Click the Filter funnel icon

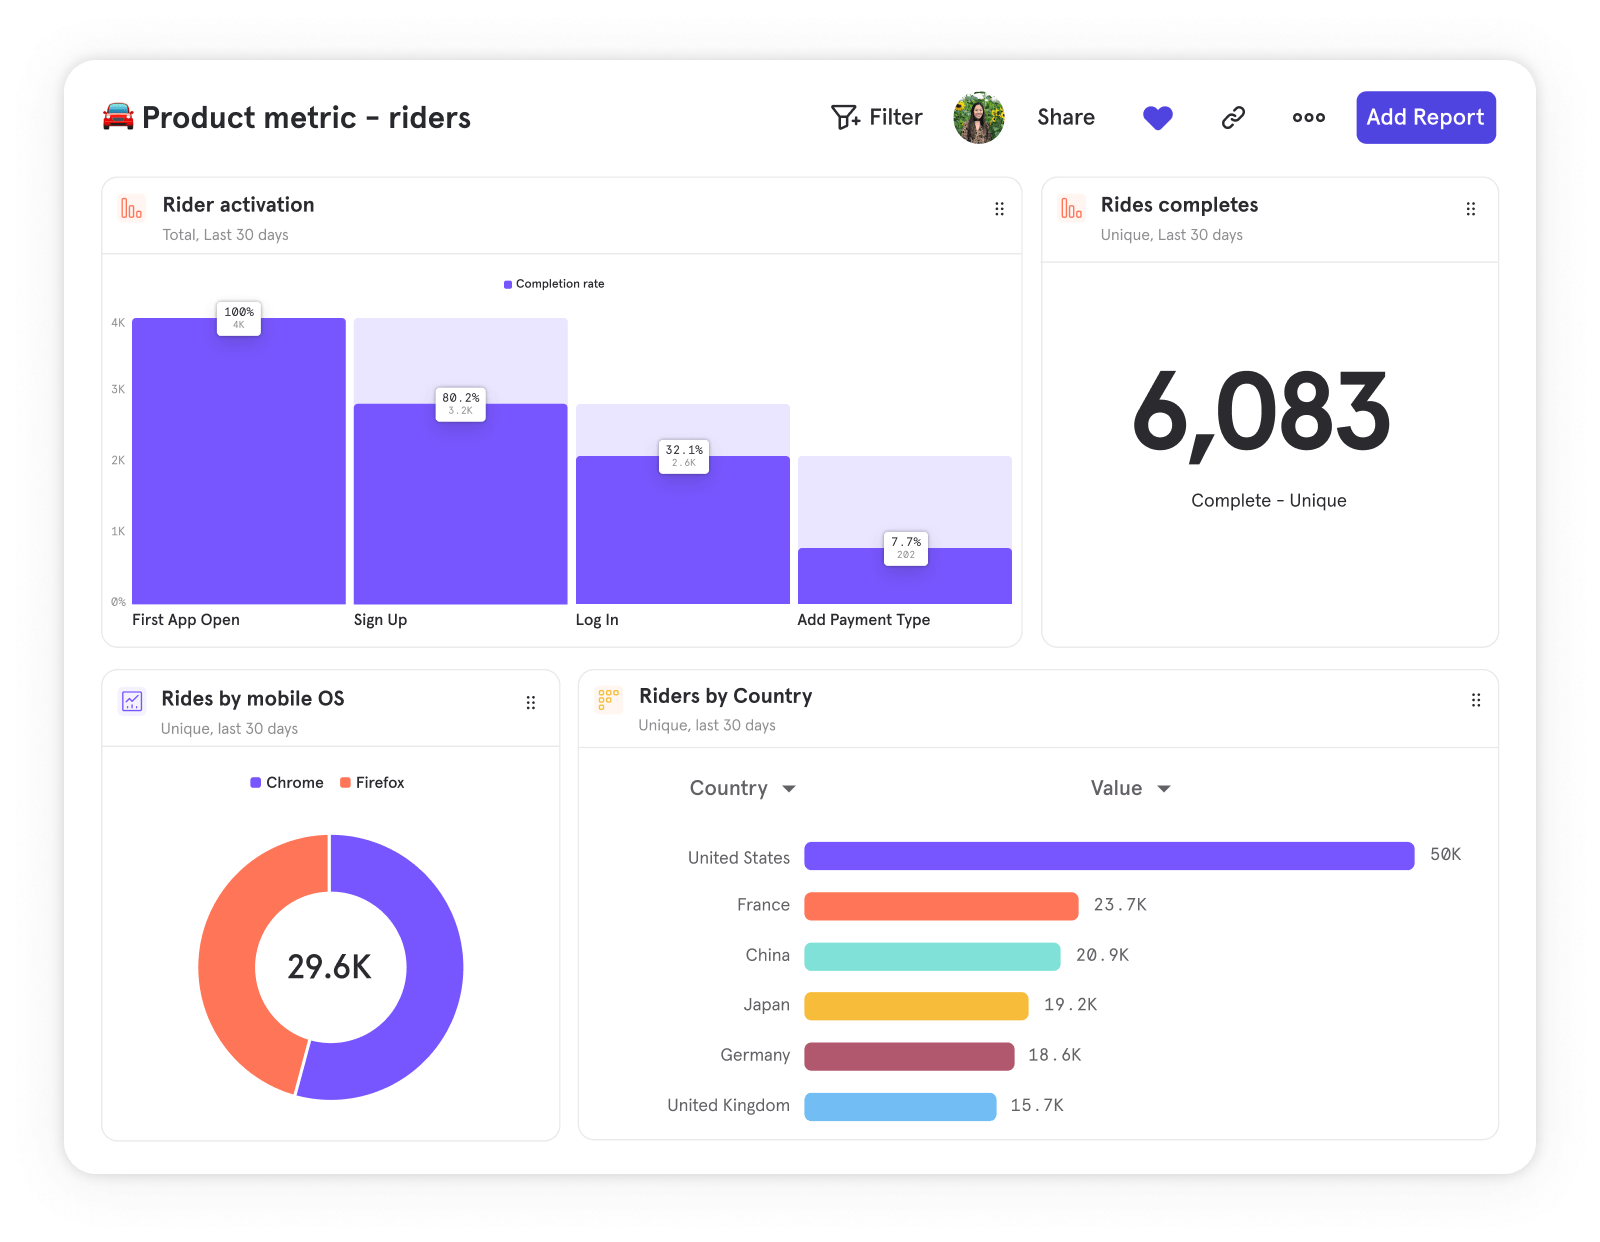point(845,117)
